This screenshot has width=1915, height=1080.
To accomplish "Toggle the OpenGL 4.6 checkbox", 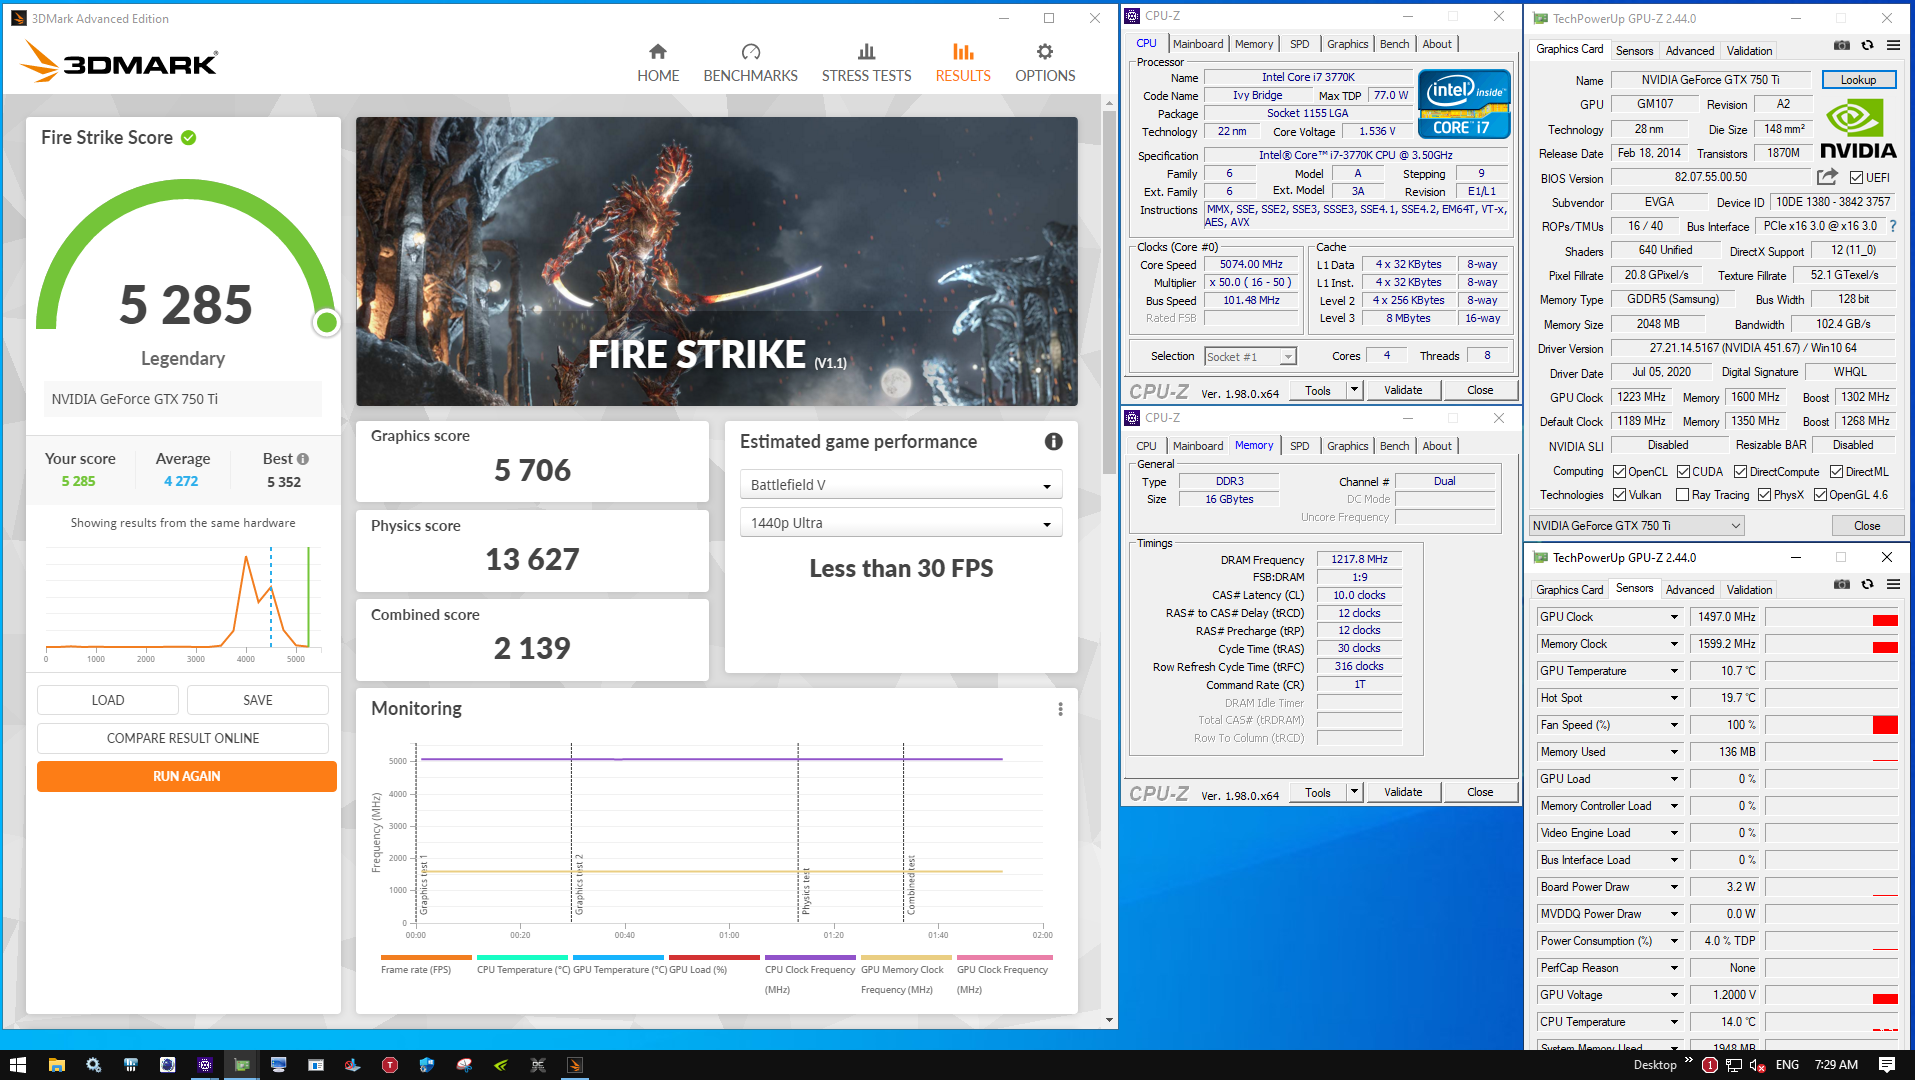I will coord(1820,495).
